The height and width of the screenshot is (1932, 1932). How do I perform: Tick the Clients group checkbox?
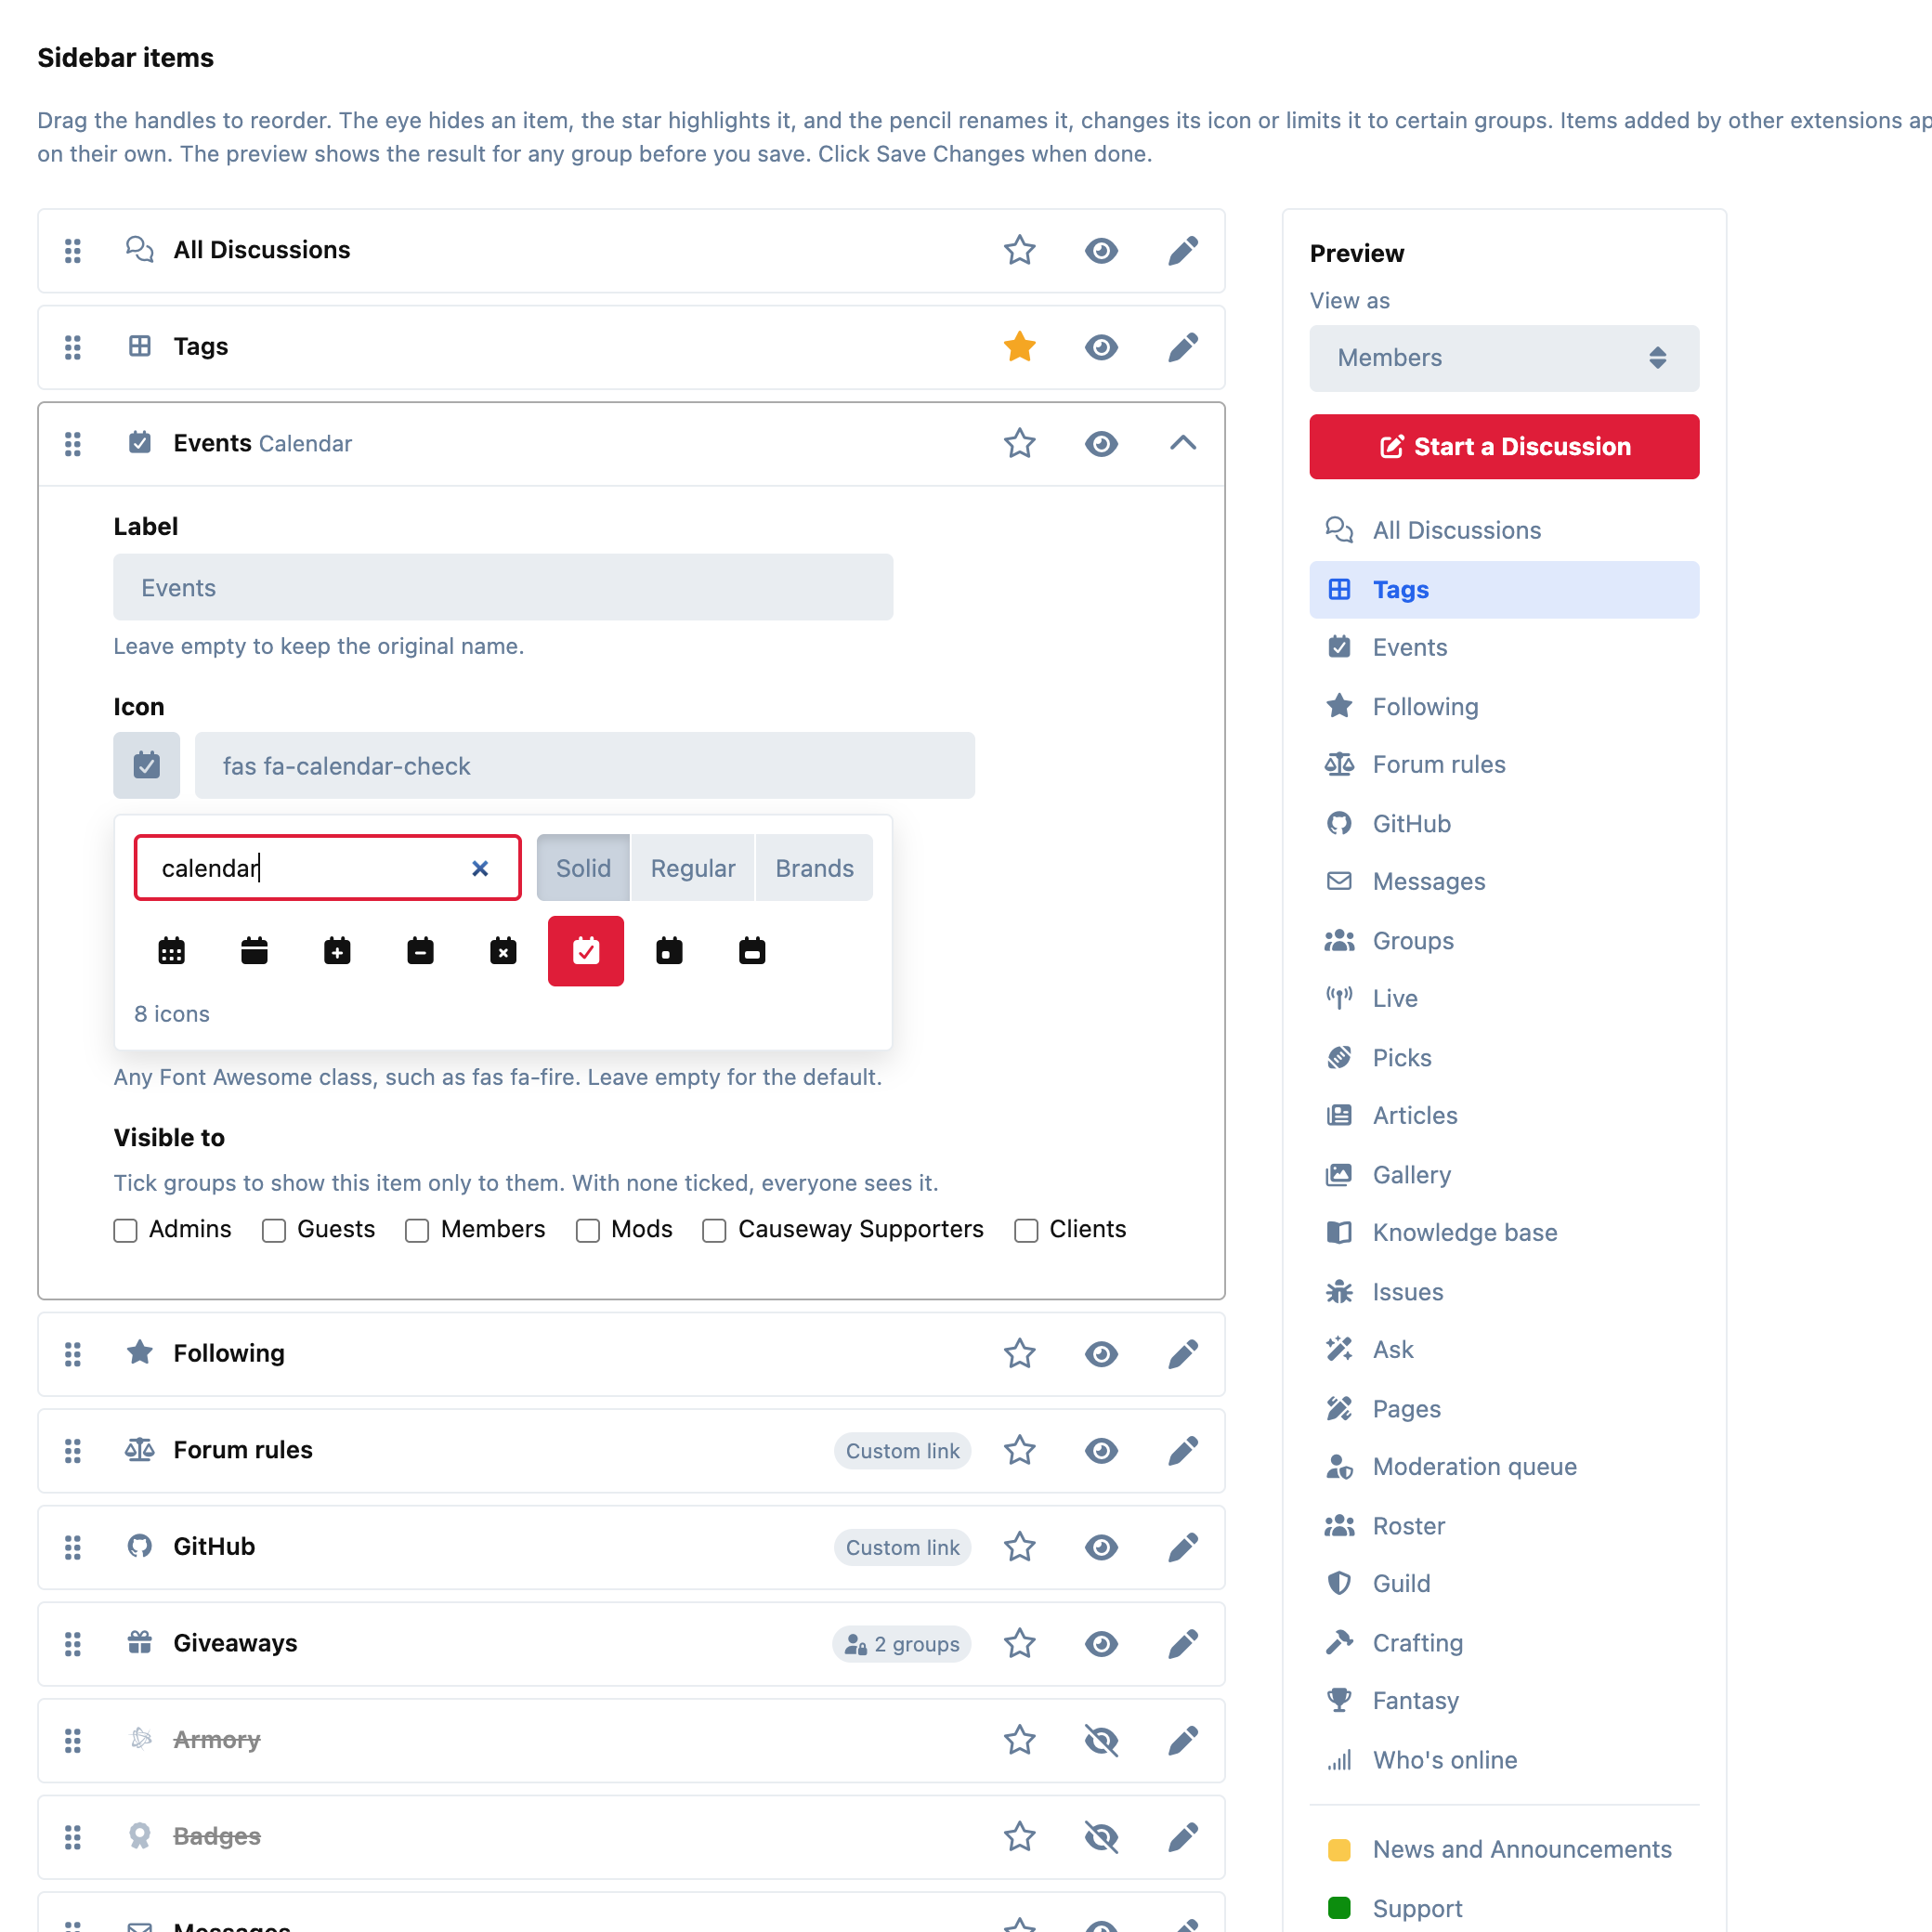[1026, 1230]
